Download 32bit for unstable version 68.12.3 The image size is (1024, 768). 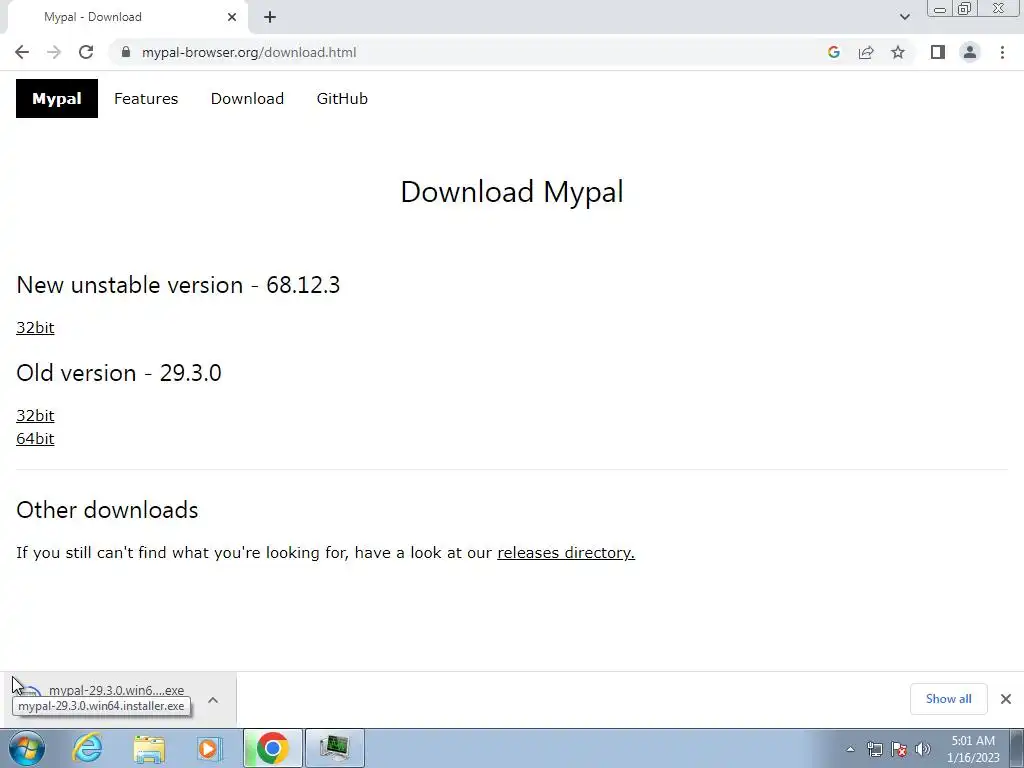click(35, 327)
